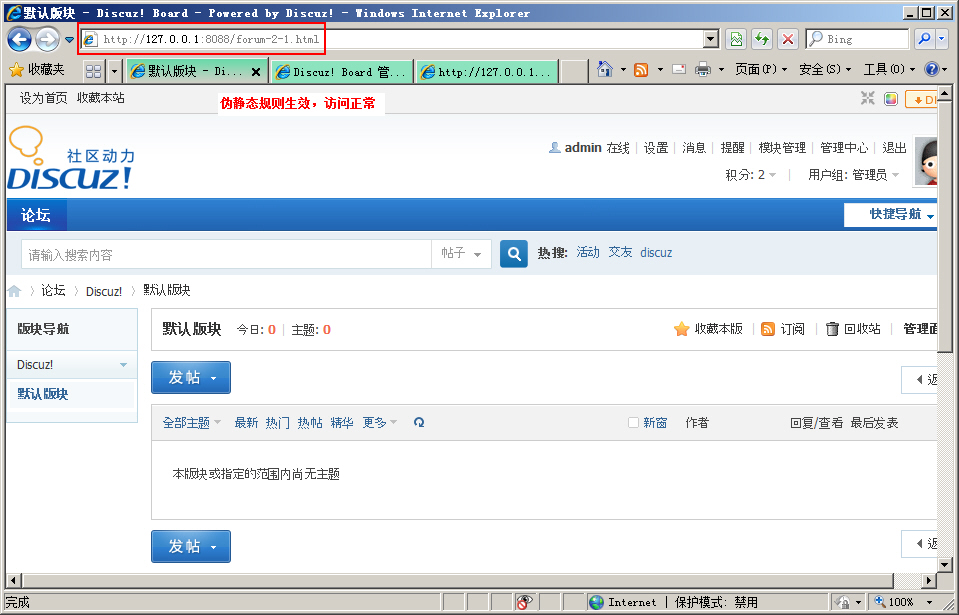The height and width of the screenshot is (615, 959).
Task: Click the top 发帖 button
Action: pos(190,377)
